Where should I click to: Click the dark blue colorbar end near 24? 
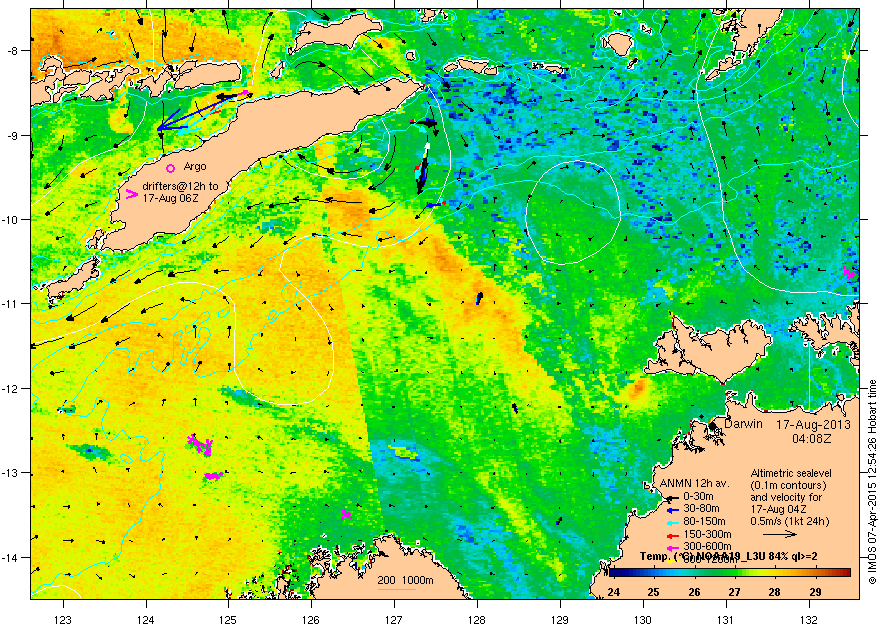[x=615, y=573]
